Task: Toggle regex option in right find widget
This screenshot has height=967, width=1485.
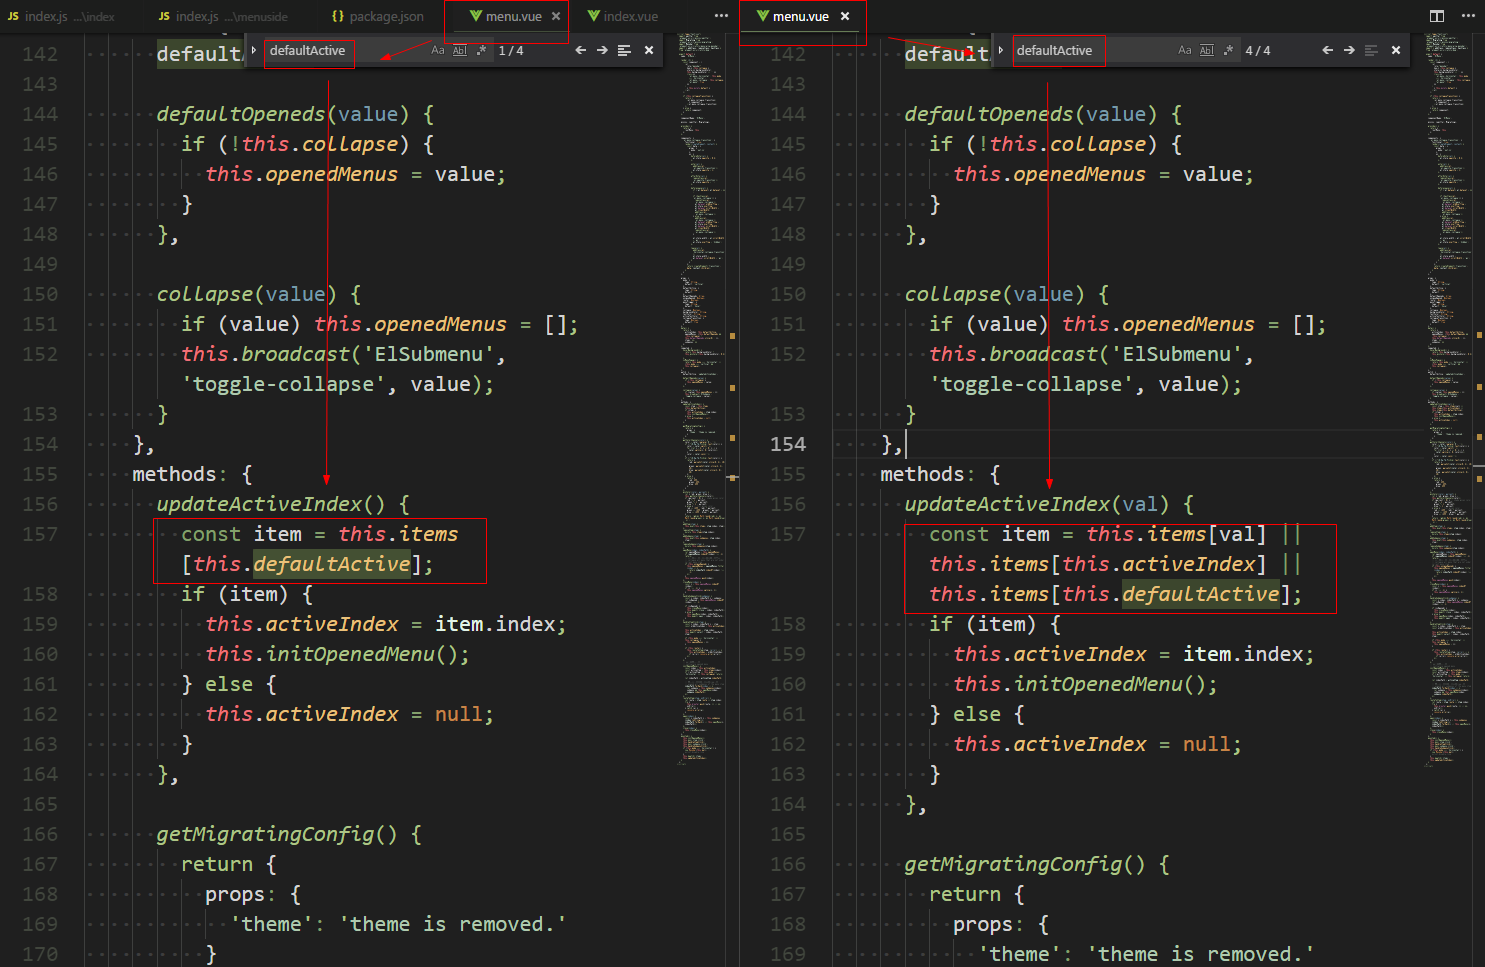Action: [1228, 50]
